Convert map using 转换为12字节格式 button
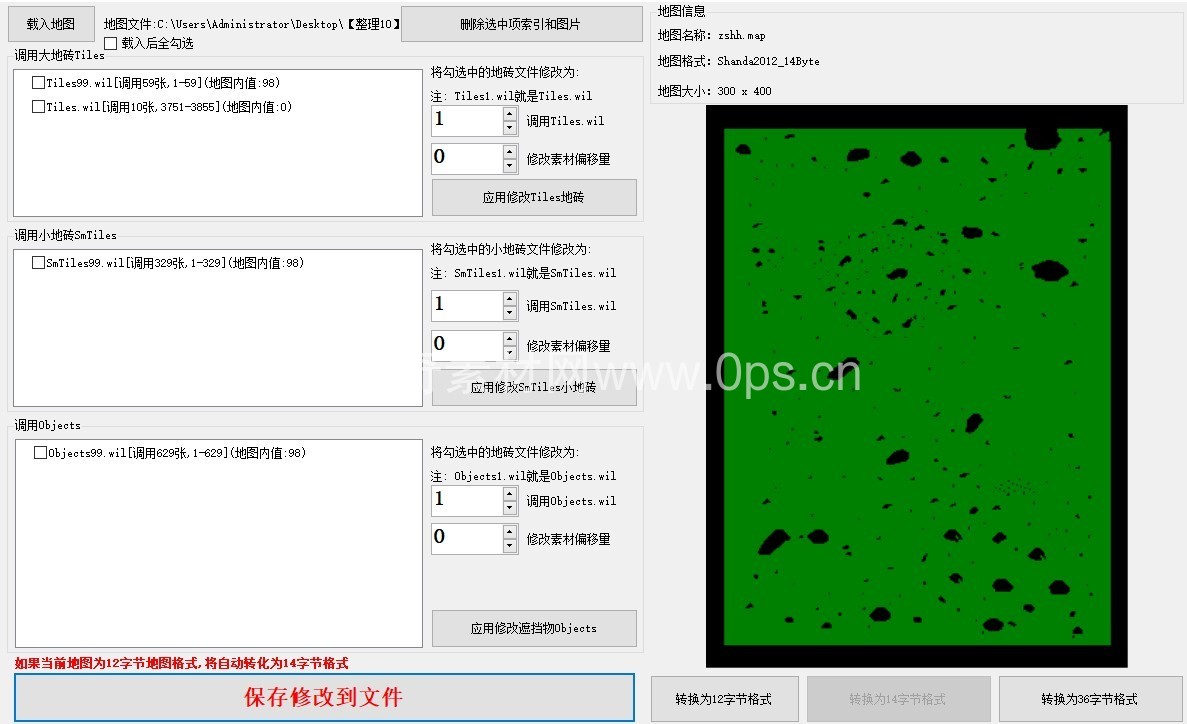 [723, 699]
